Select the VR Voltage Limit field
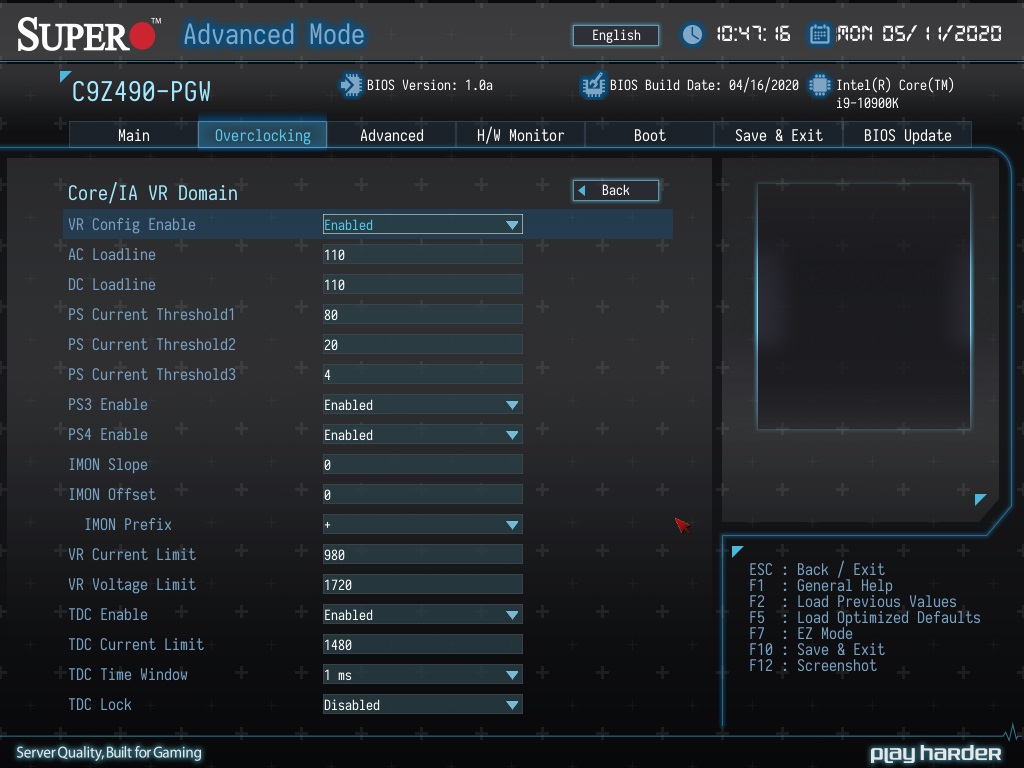 coord(422,585)
